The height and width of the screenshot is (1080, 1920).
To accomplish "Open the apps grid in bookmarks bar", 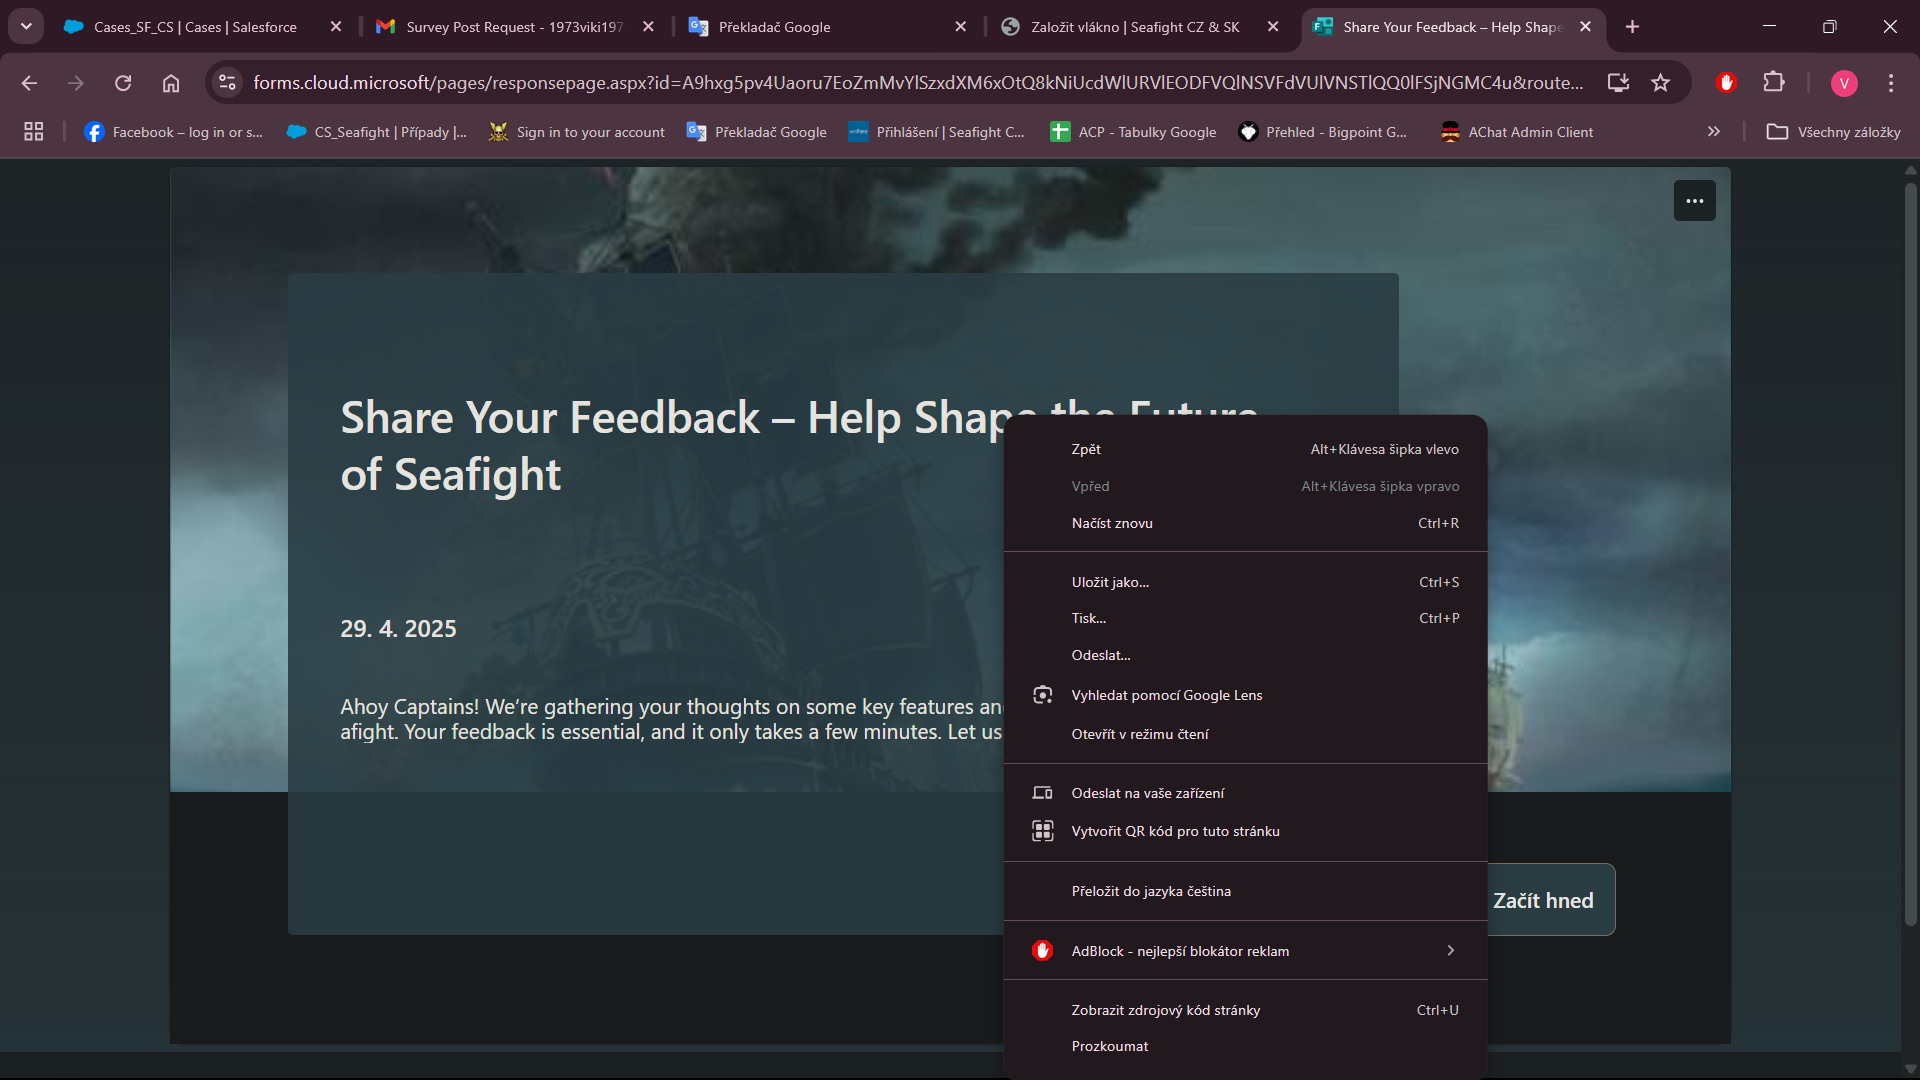I will [33, 132].
